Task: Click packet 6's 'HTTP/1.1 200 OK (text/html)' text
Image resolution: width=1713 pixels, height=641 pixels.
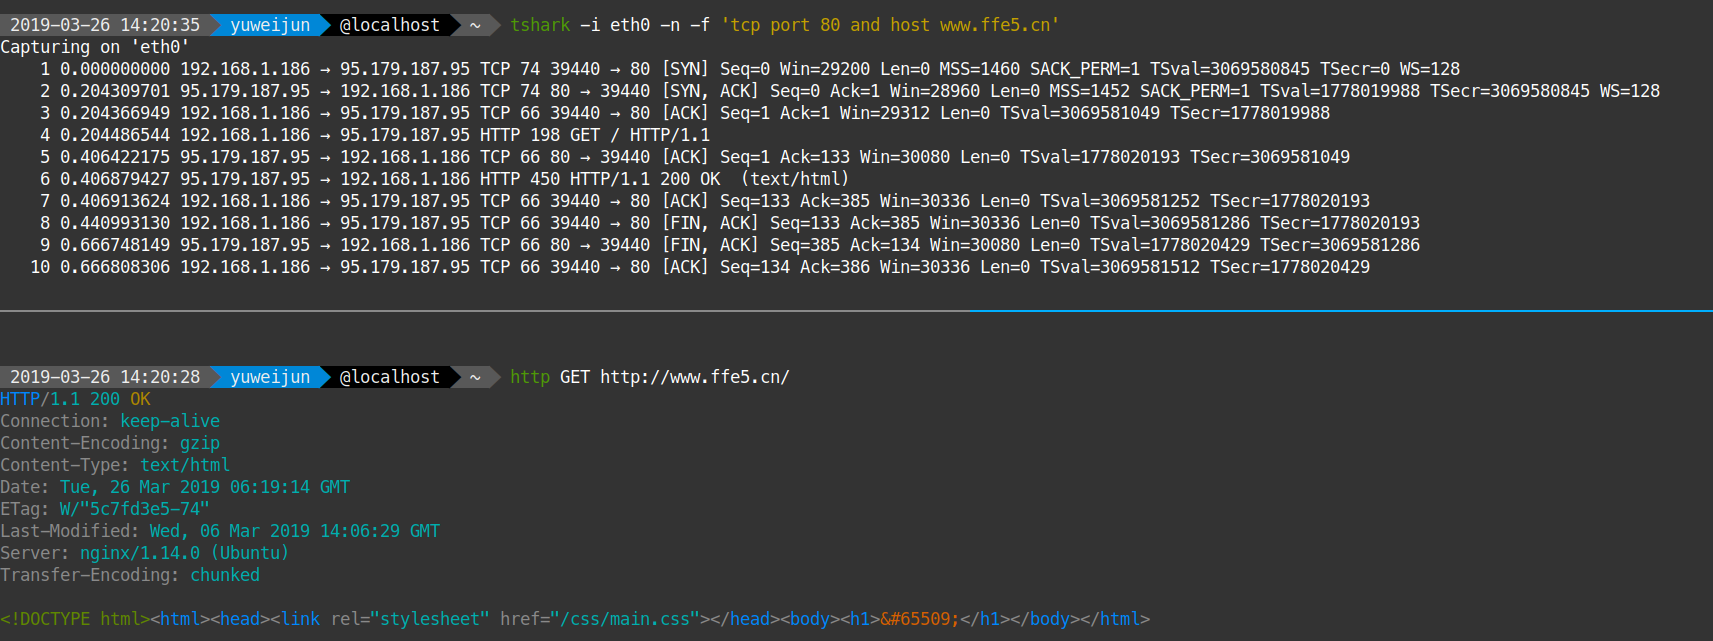Action: coord(709,179)
